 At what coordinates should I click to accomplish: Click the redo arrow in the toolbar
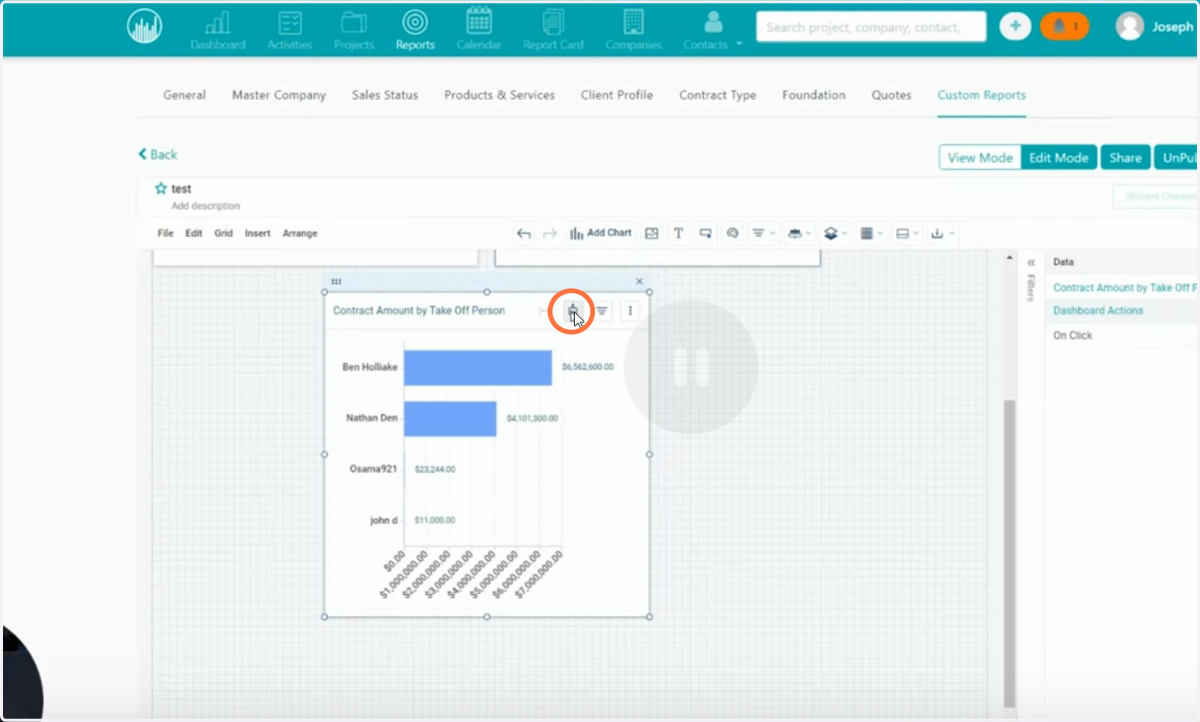click(x=549, y=233)
